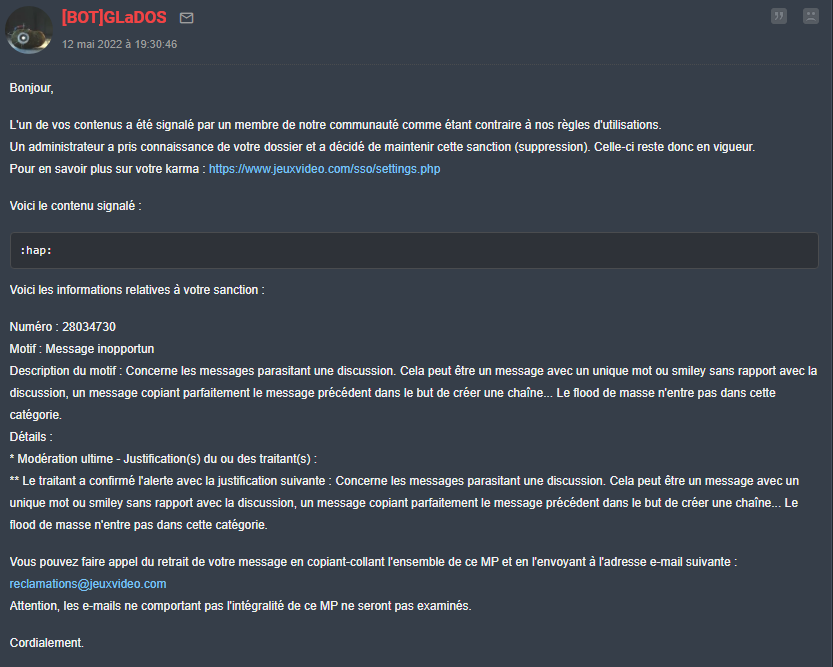Click the 12 mai 2022 timestamp
The width and height of the screenshot is (833, 667).
pos(120,44)
